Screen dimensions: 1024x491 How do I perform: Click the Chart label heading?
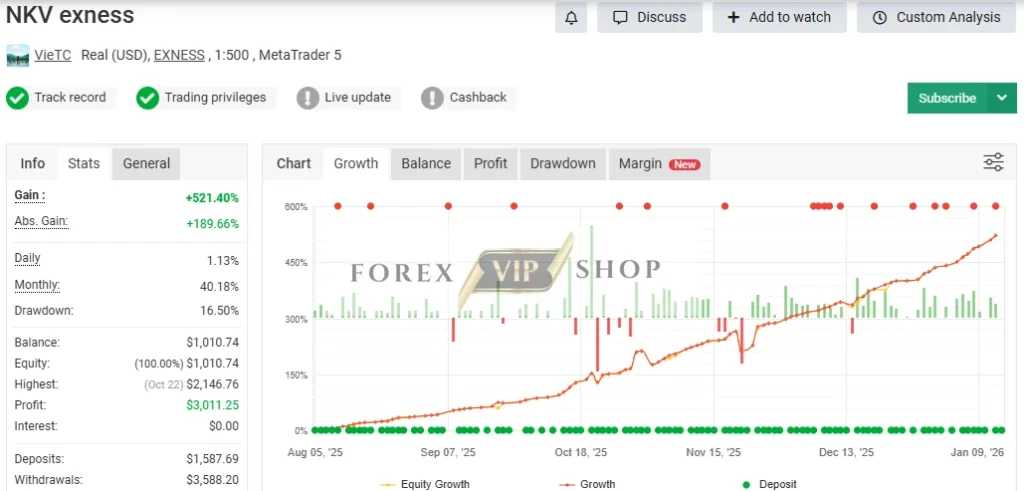click(x=294, y=163)
